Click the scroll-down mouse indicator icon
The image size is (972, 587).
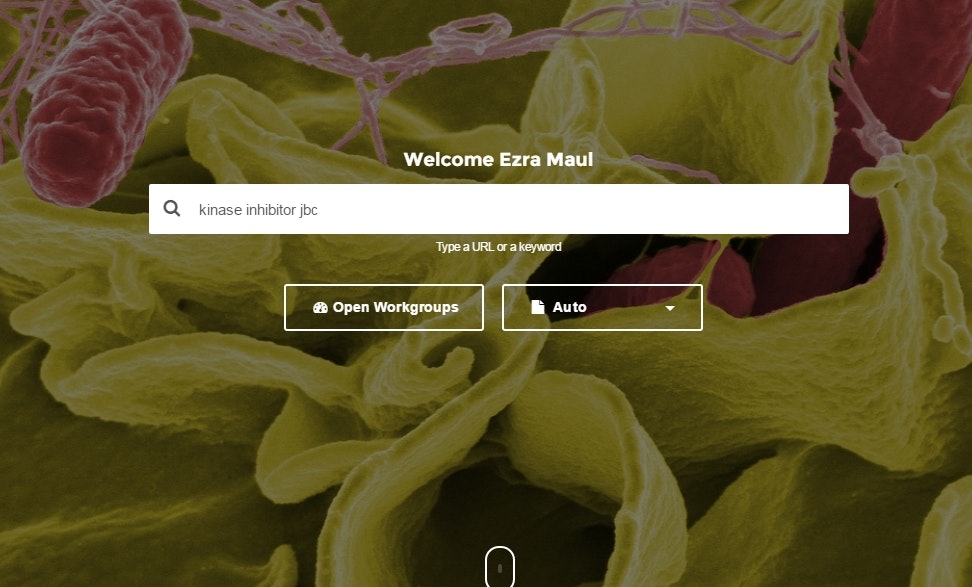point(500,567)
